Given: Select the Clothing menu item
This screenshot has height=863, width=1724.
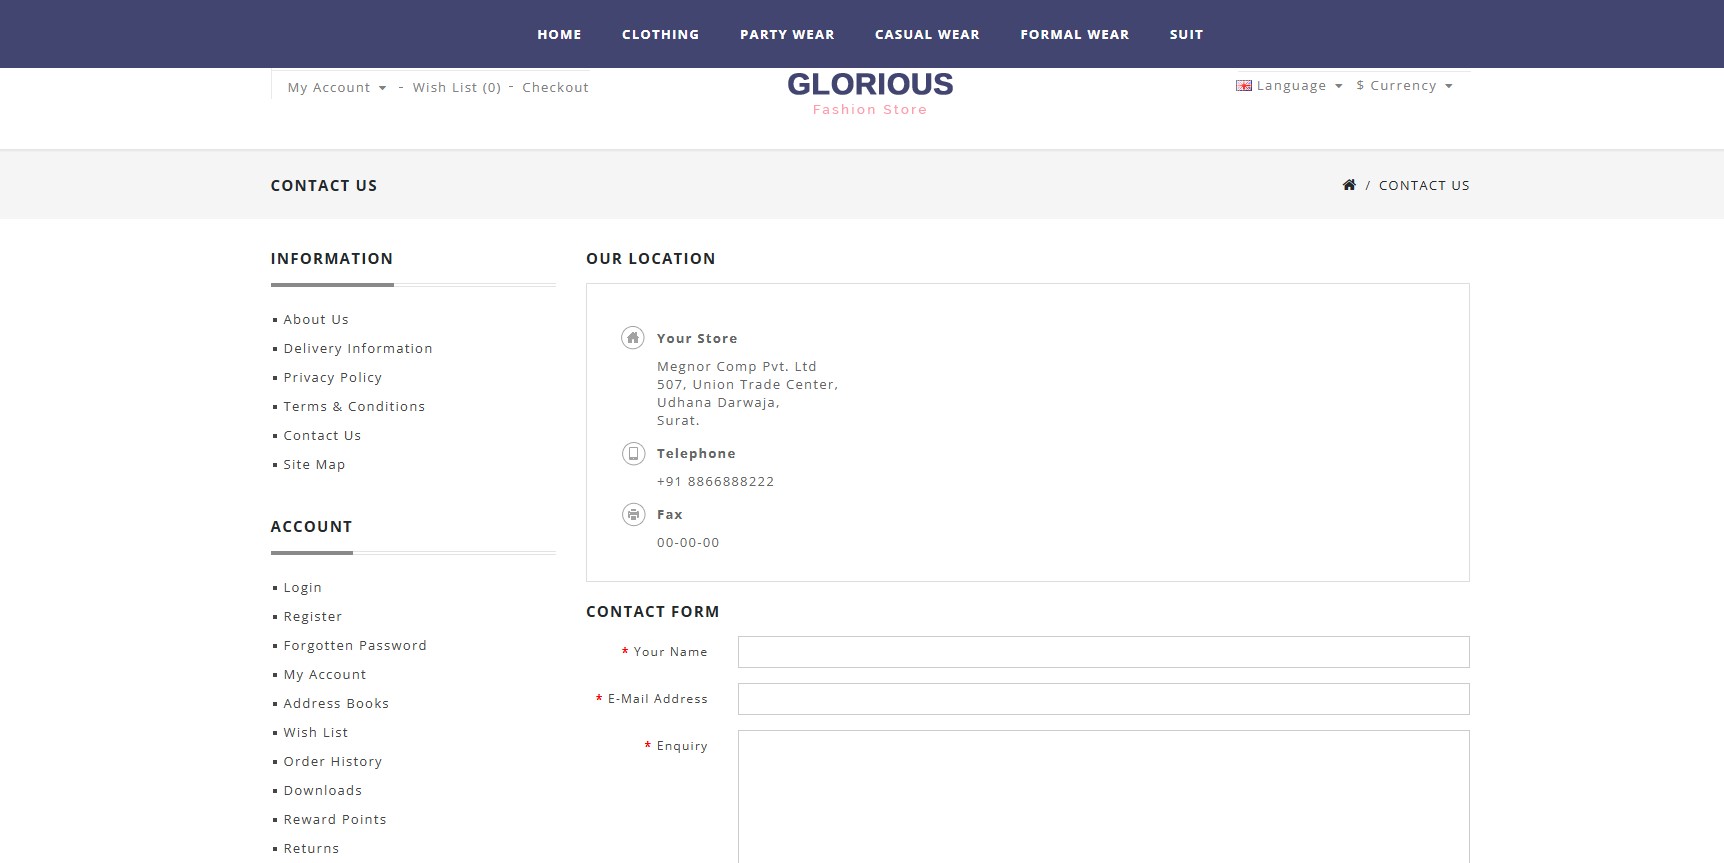Looking at the screenshot, I should [661, 34].
